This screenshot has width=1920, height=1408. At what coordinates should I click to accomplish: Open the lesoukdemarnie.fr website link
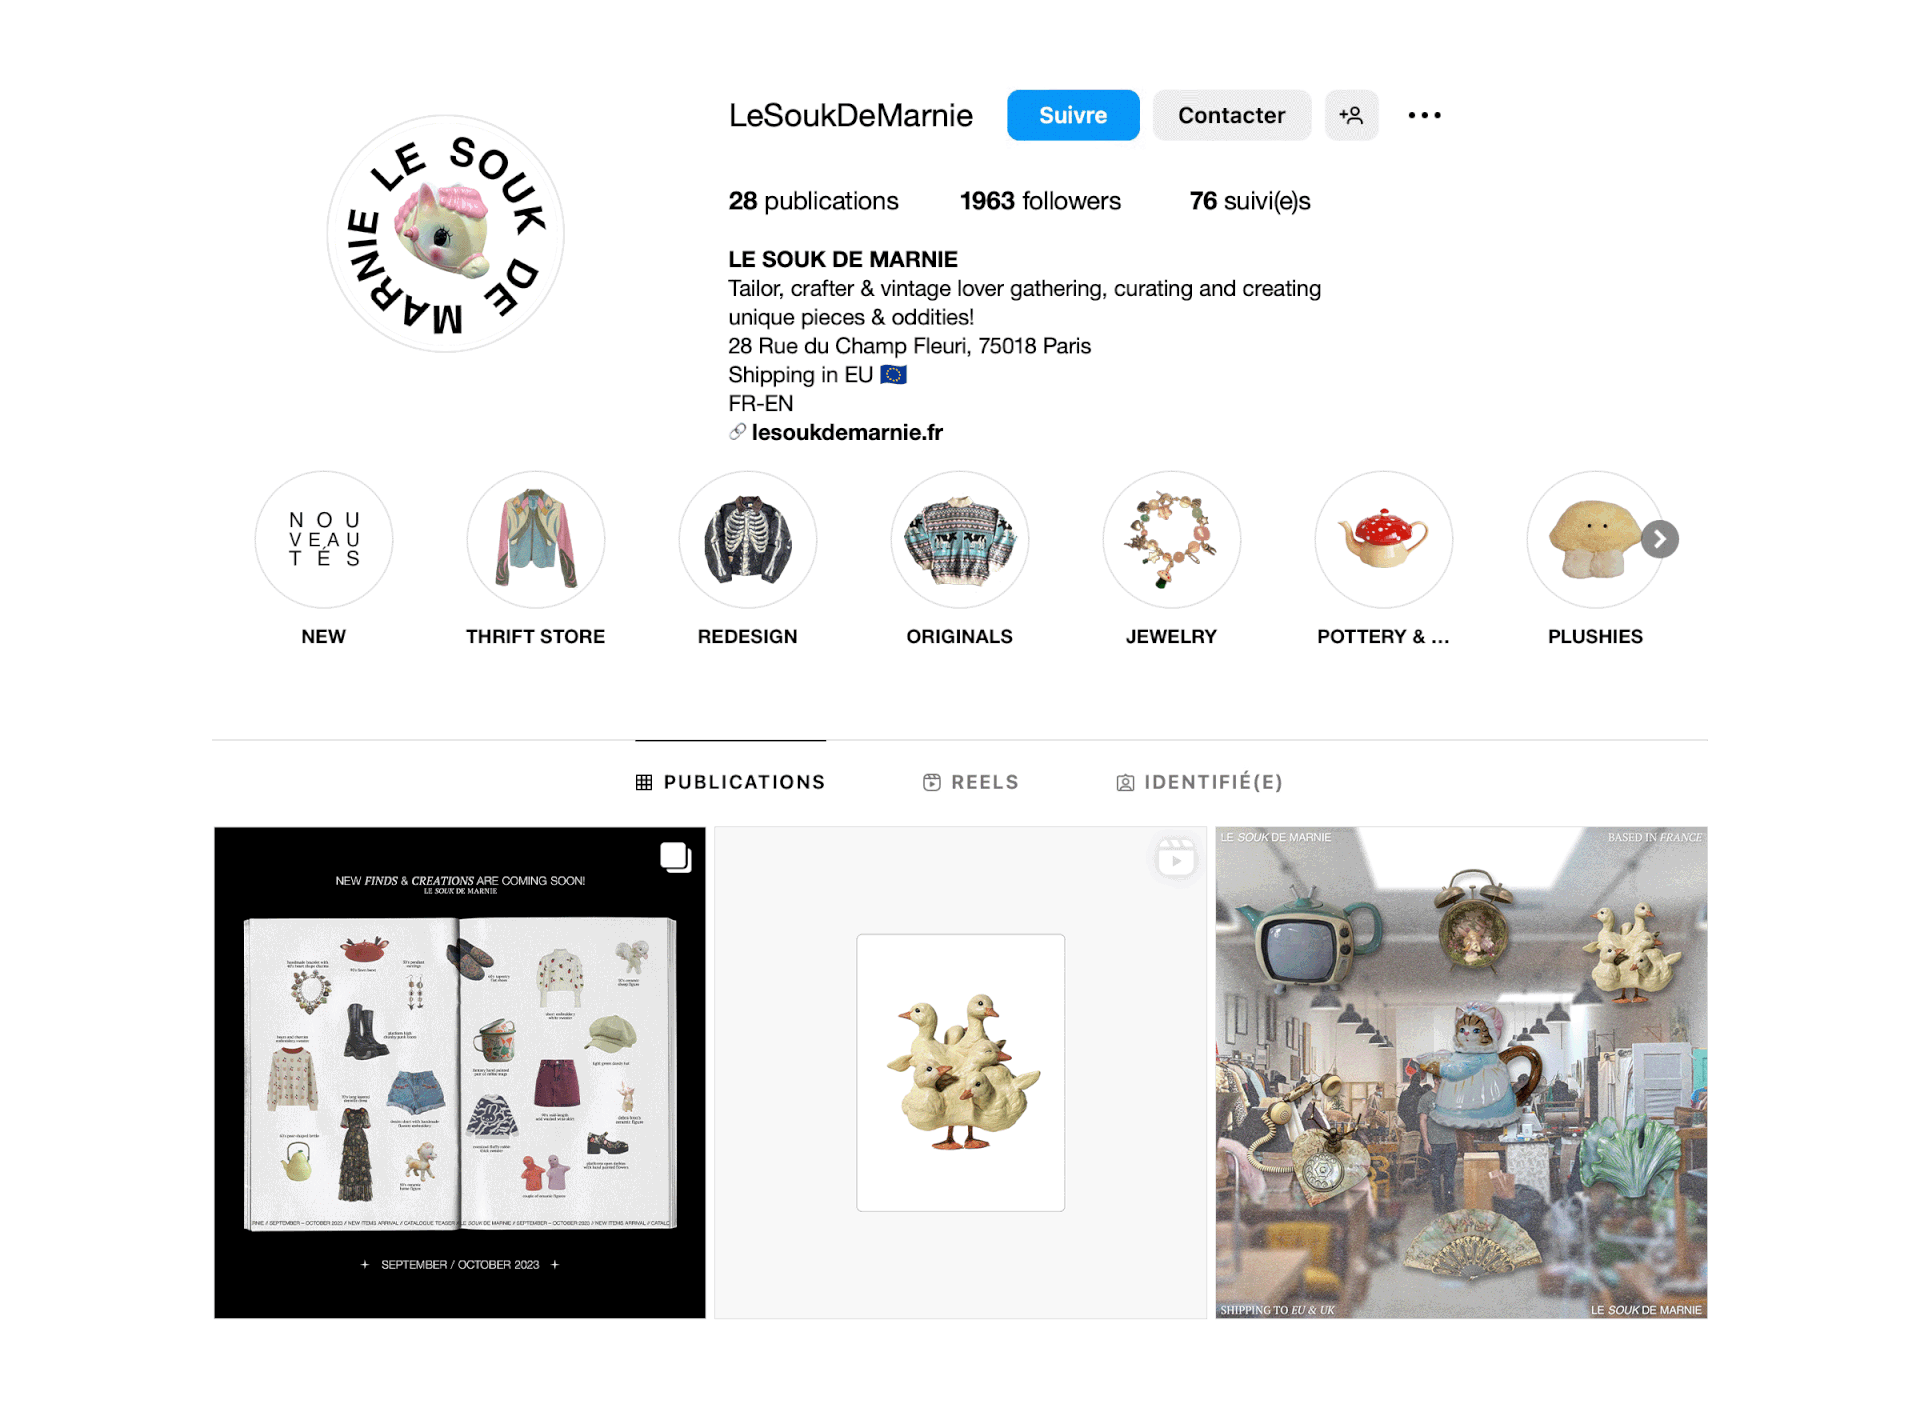(847, 432)
